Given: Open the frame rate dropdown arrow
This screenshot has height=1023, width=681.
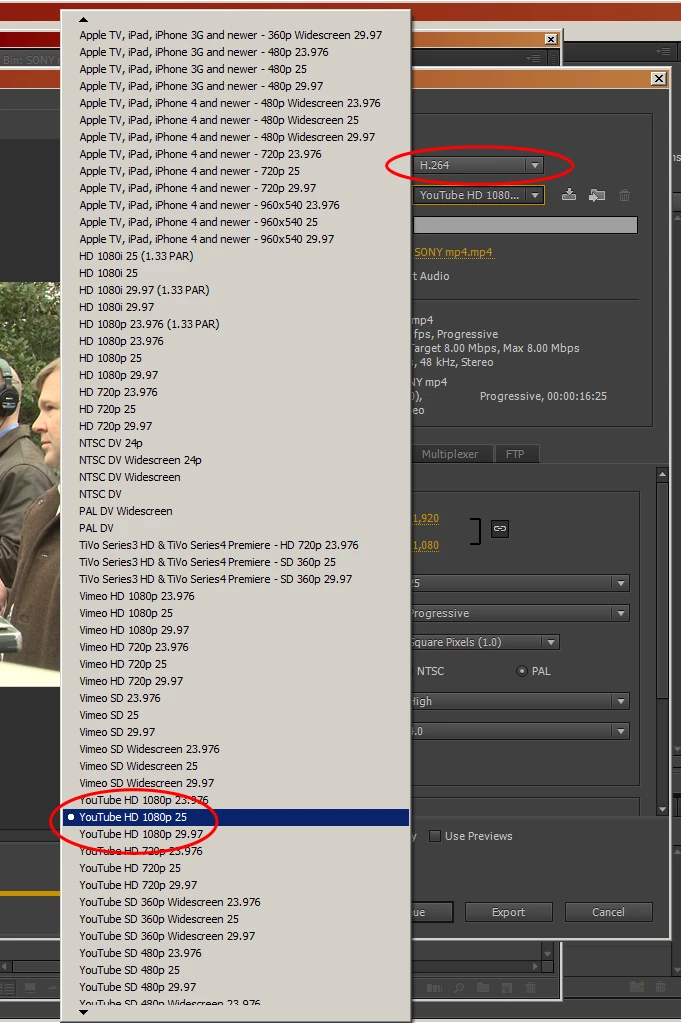Looking at the screenshot, I should coord(620,583).
